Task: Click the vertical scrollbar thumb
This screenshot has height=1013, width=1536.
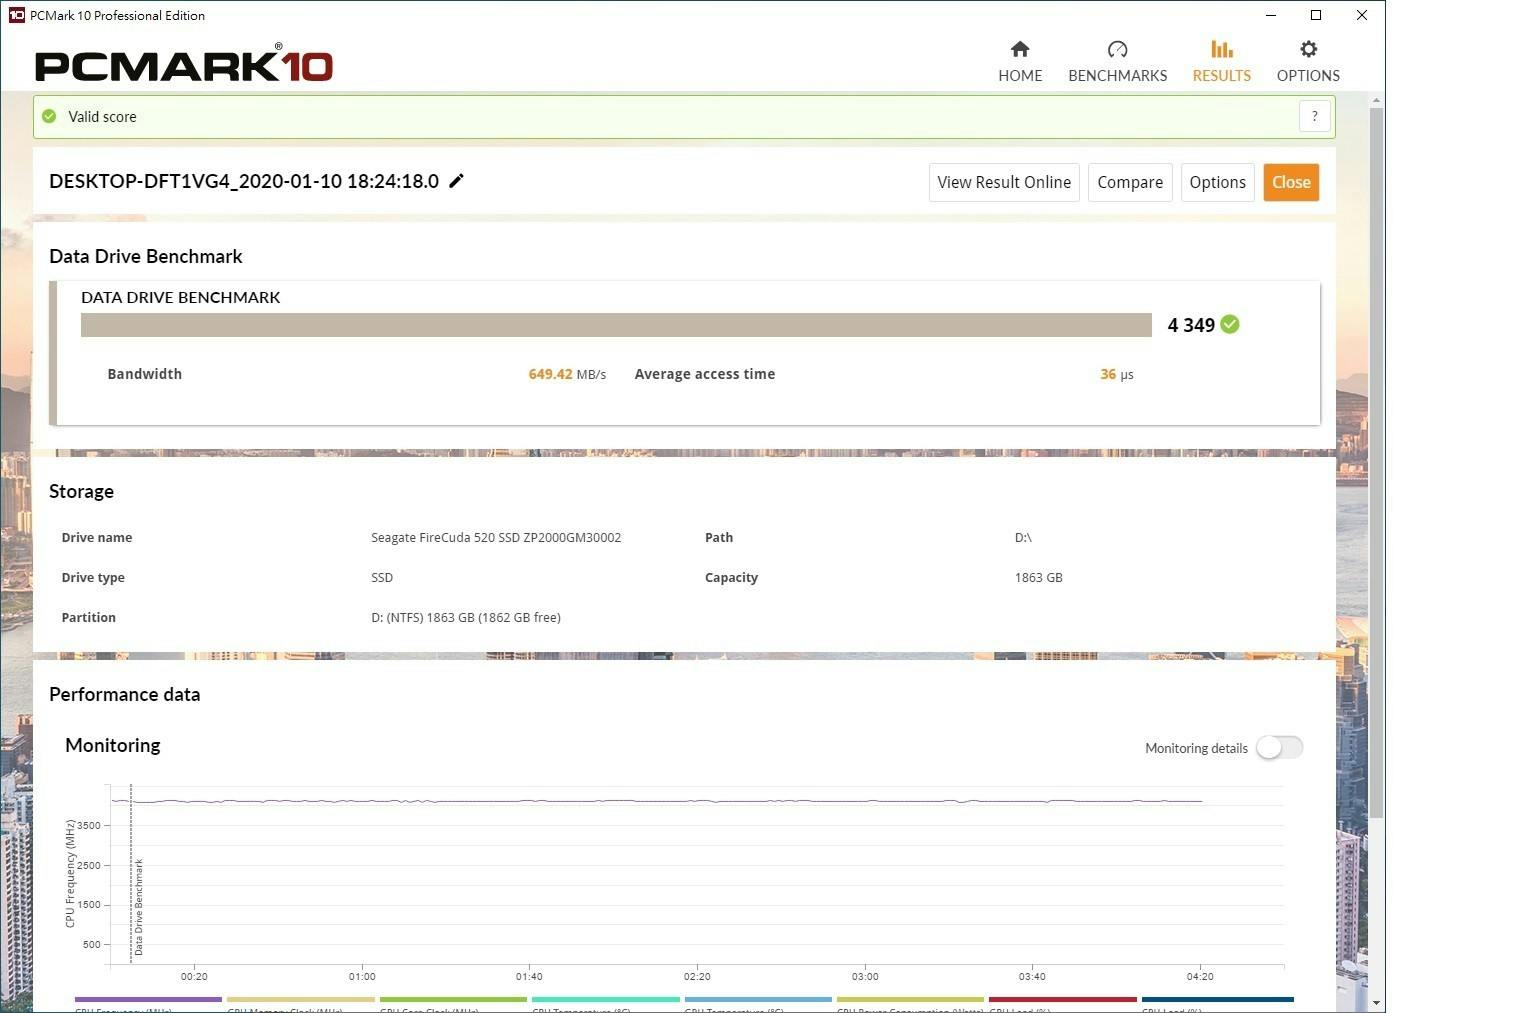Action: (1377, 462)
